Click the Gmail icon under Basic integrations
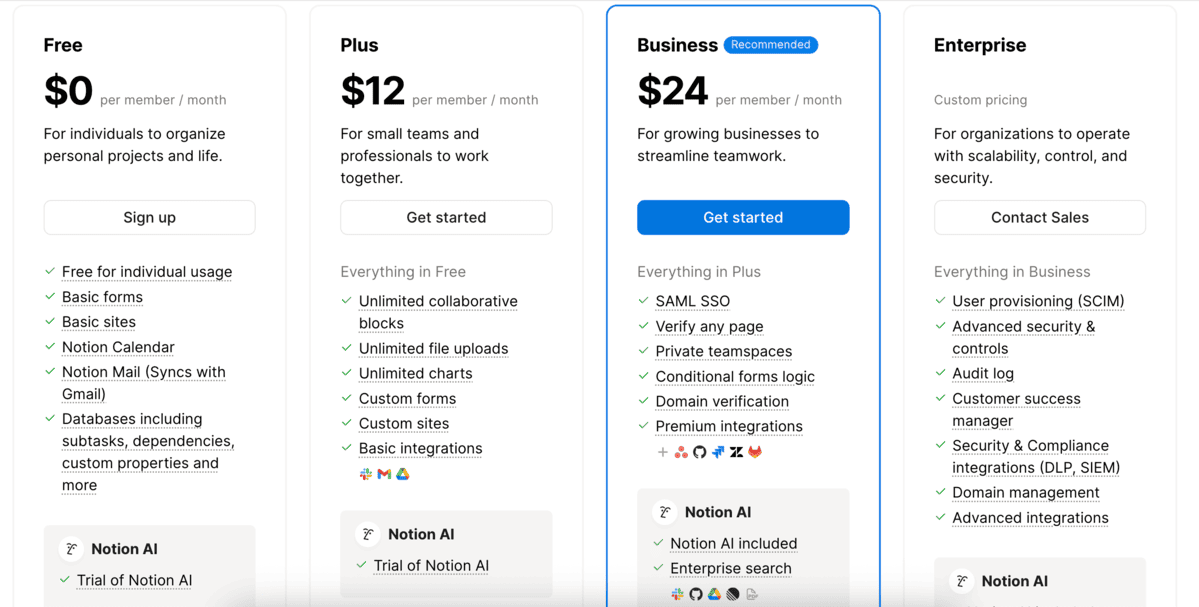Image resolution: width=1199 pixels, height=607 pixels. (x=384, y=474)
